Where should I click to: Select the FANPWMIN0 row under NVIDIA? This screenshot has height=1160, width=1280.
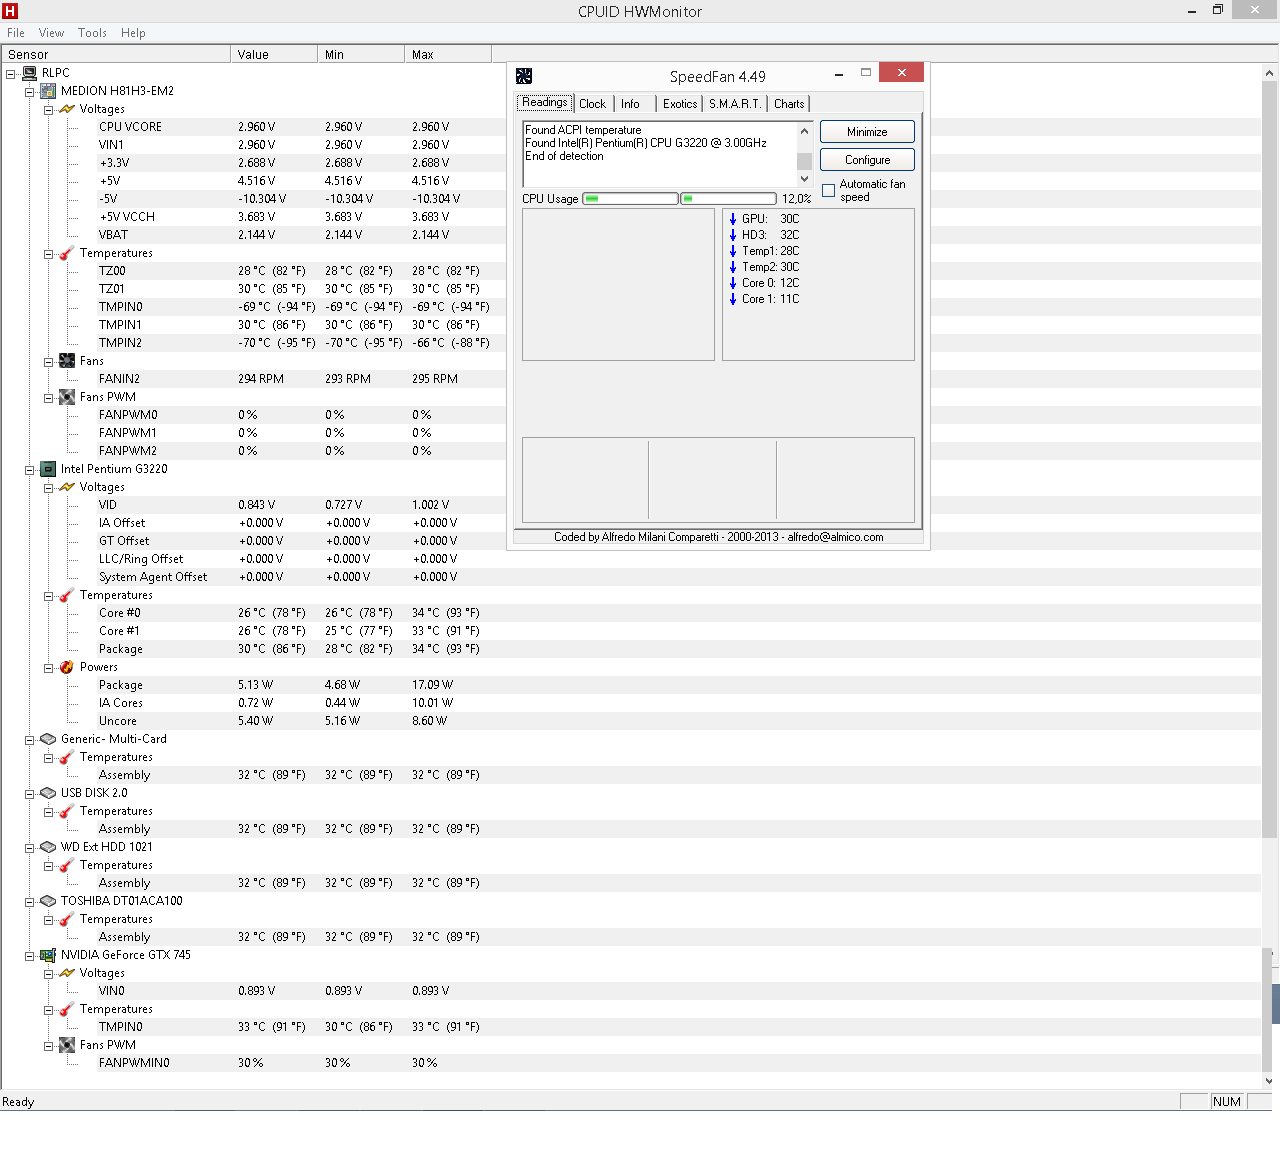click(630, 1063)
